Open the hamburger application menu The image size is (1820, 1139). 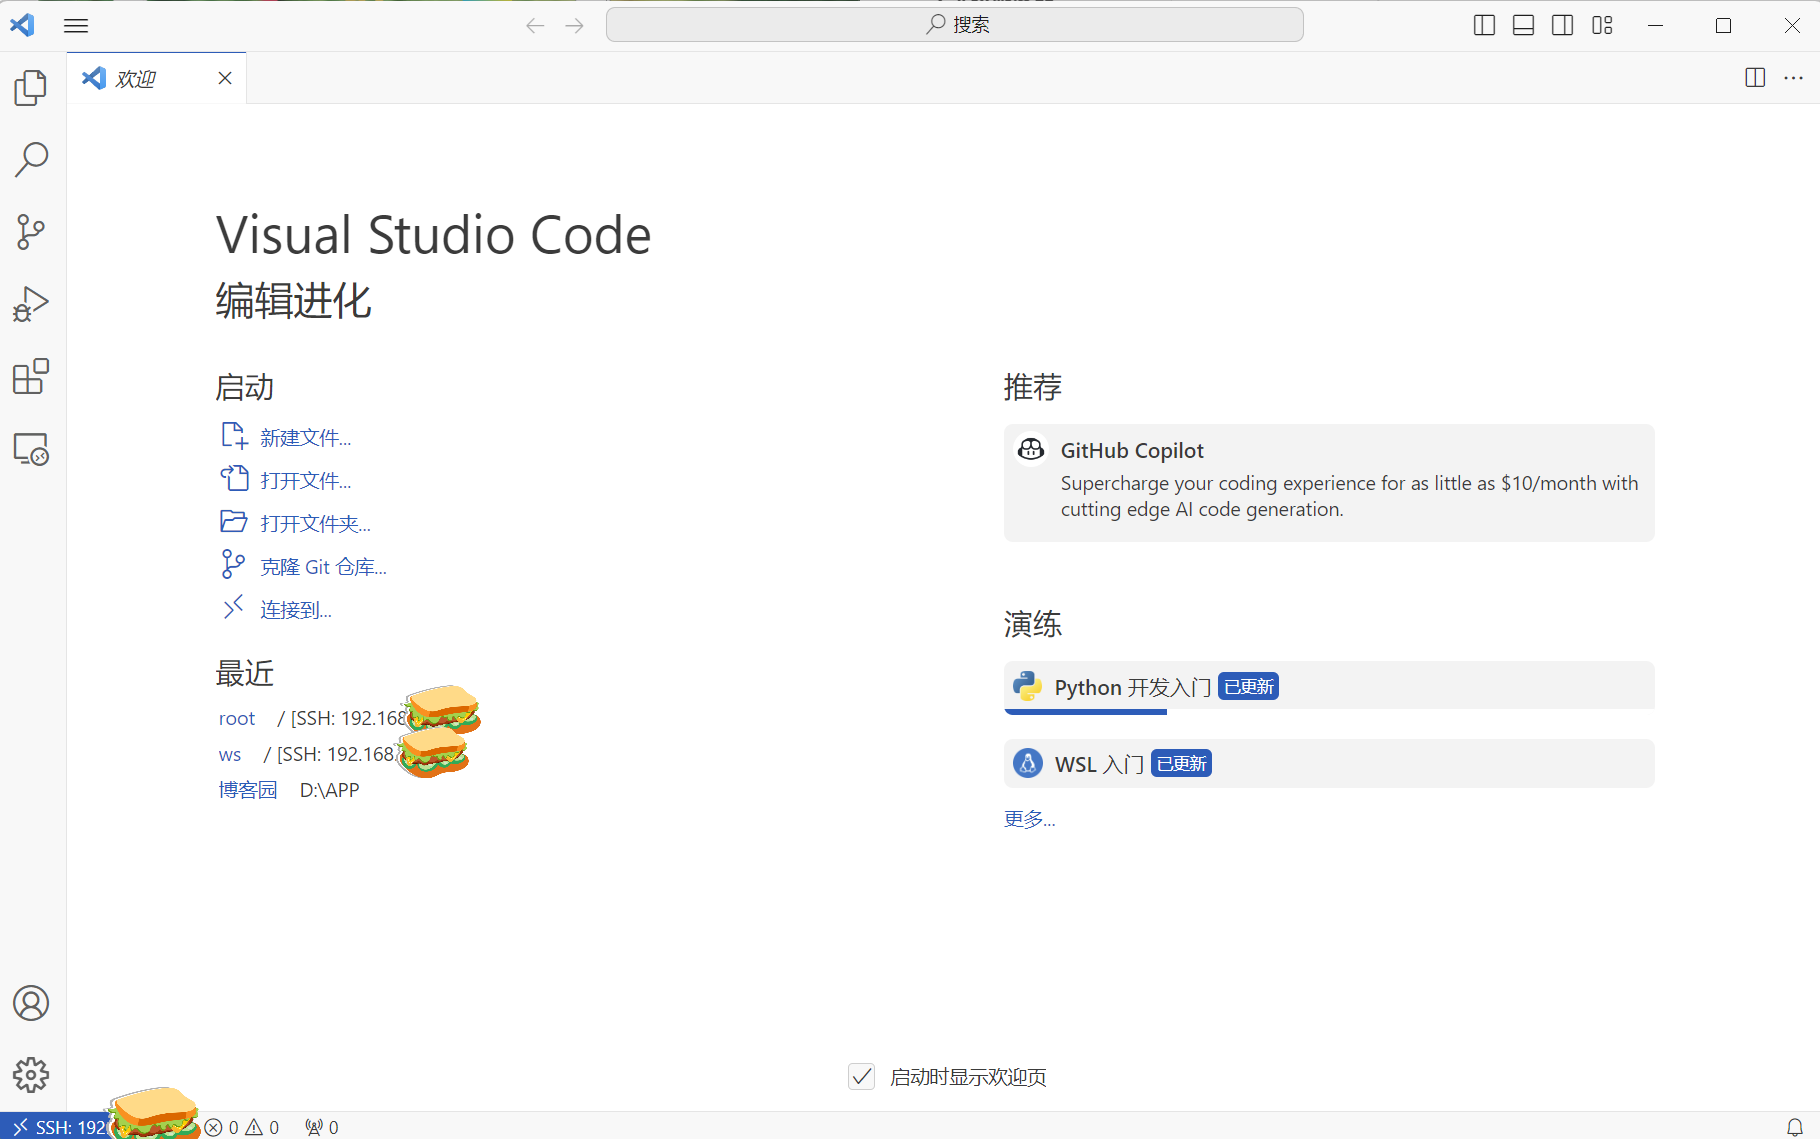point(76,26)
